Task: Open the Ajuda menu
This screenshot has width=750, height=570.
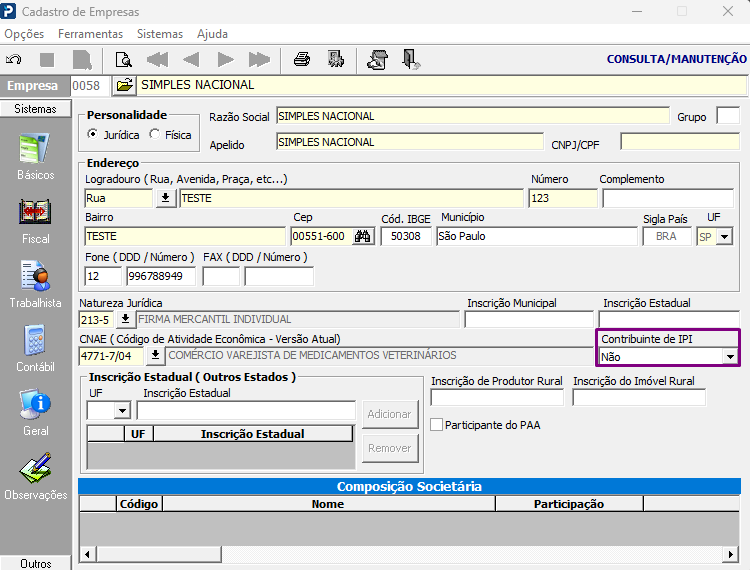Action: click(212, 34)
